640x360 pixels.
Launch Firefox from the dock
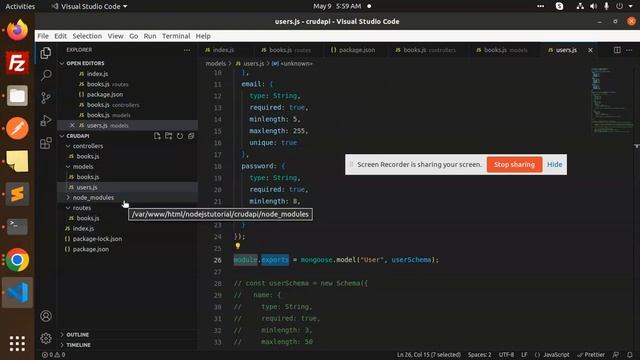(17, 30)
